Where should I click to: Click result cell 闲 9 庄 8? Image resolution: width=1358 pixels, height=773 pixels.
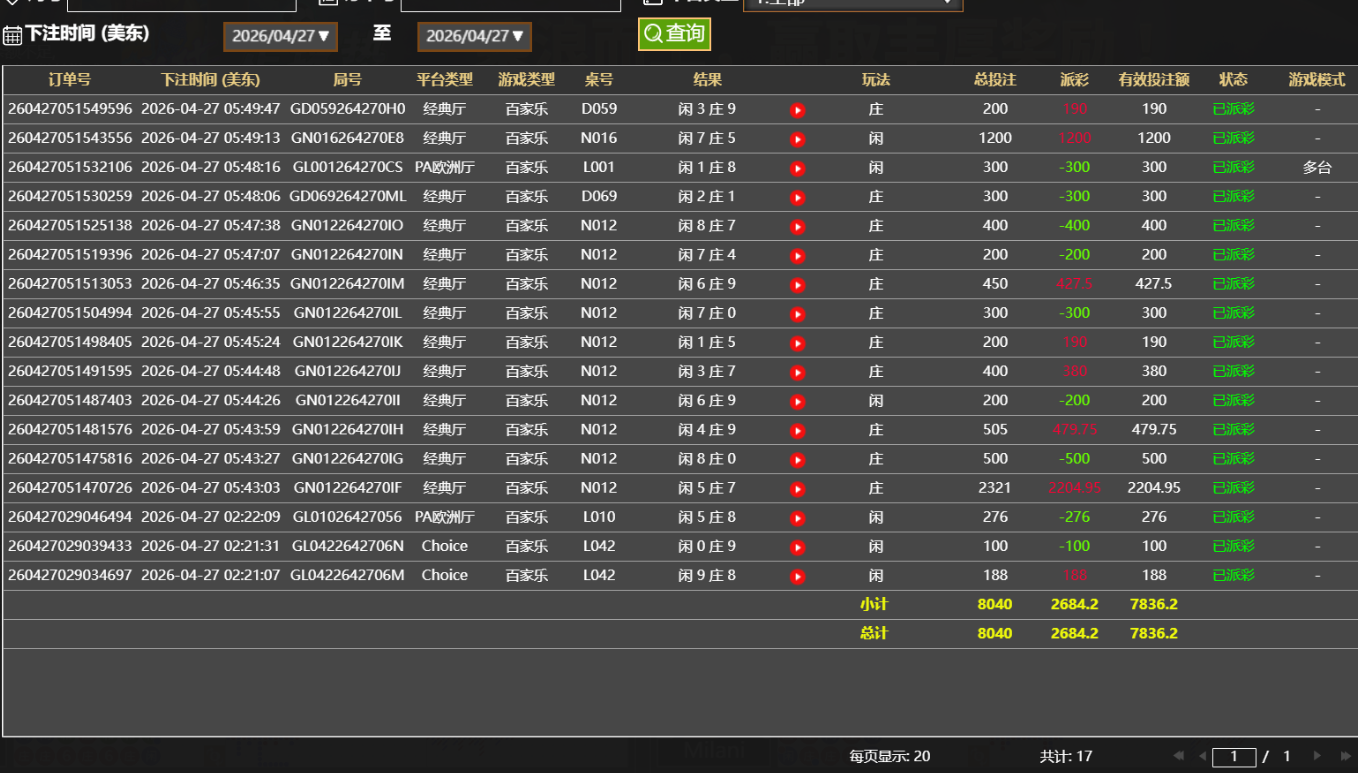point(707,575)
